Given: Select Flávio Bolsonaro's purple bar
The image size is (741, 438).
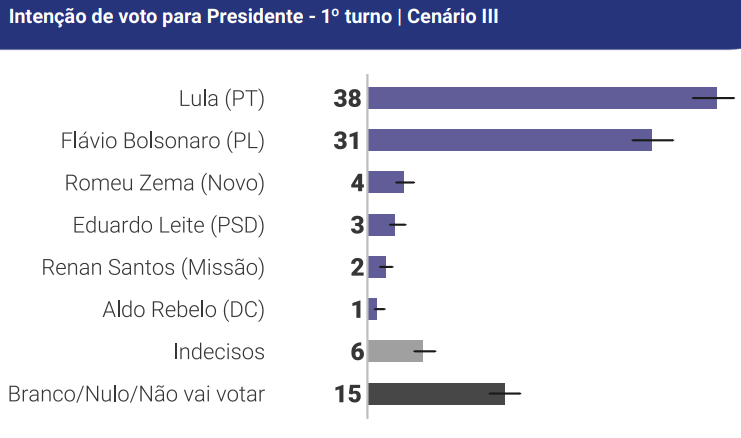Looking at the screenshot, I should point(508,140).
